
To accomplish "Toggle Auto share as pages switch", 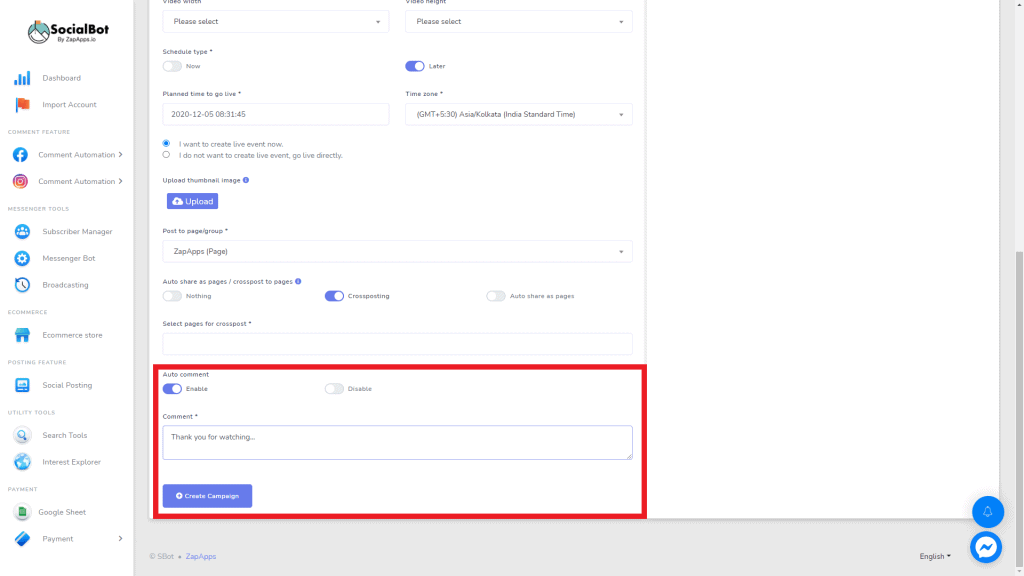I will coord(496,296).
